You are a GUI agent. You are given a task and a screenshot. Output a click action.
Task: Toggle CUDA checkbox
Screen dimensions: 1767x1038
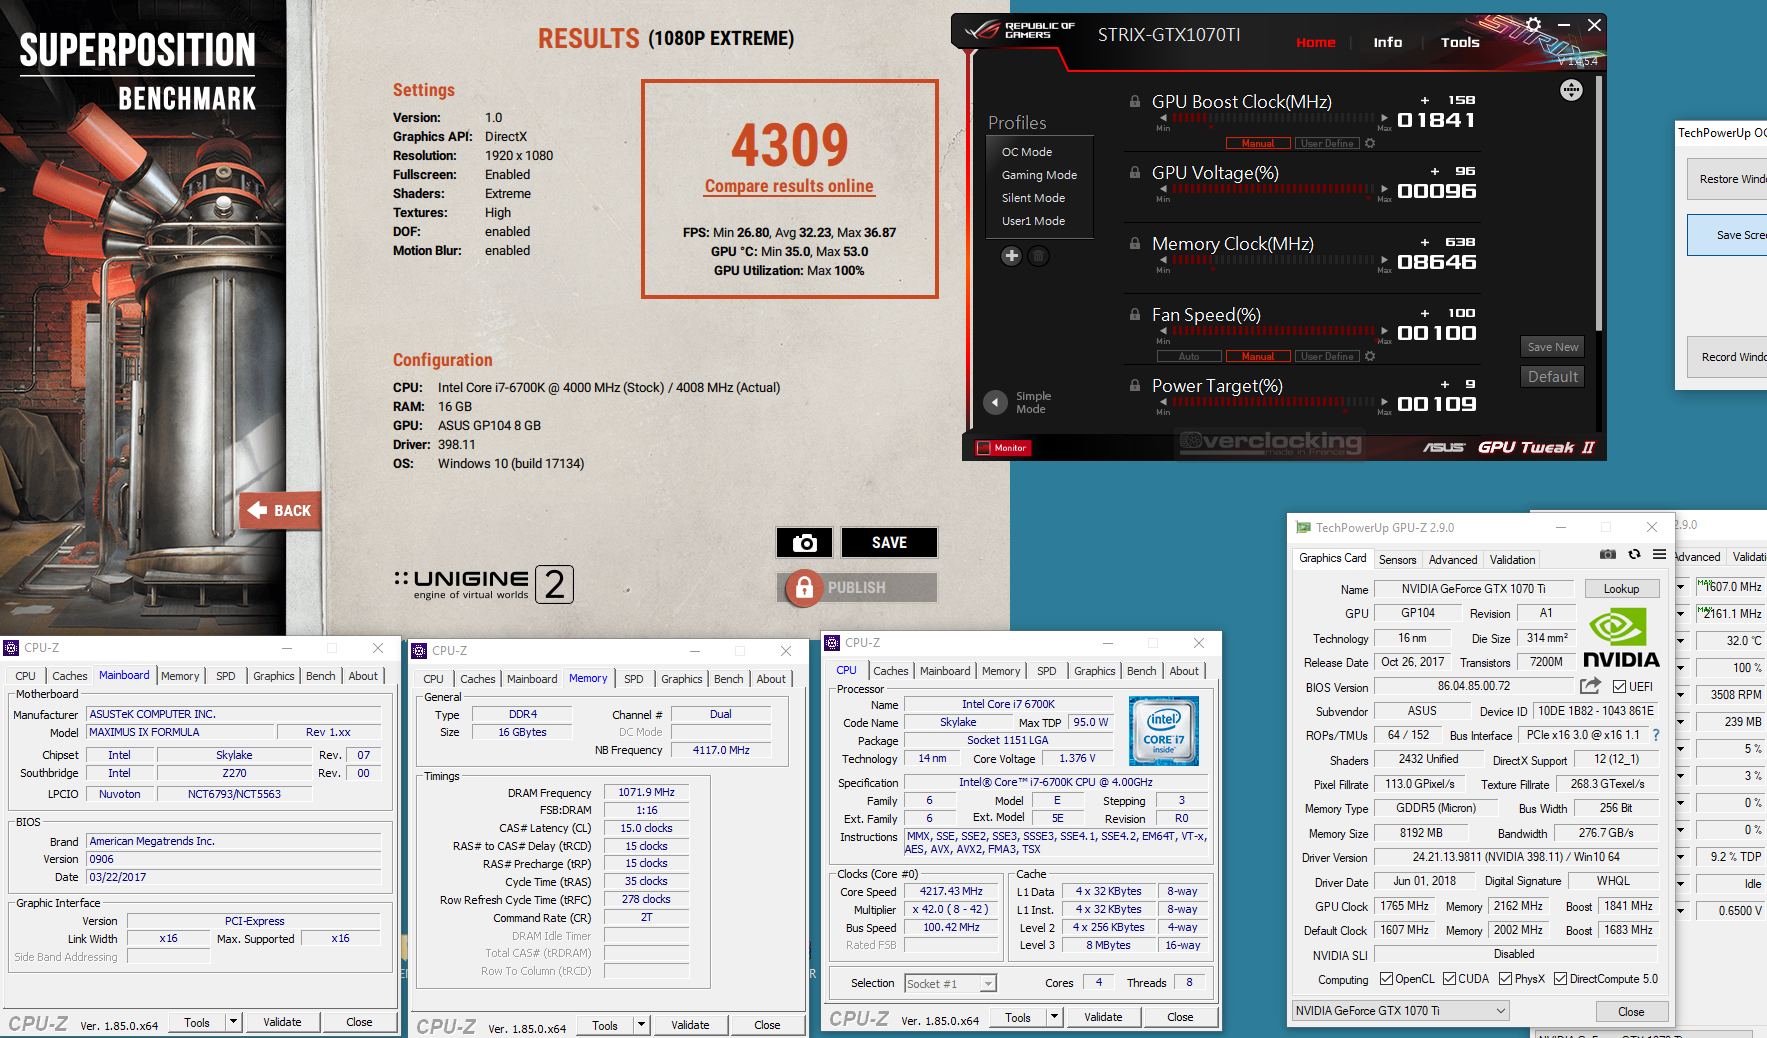point(1449,979)
